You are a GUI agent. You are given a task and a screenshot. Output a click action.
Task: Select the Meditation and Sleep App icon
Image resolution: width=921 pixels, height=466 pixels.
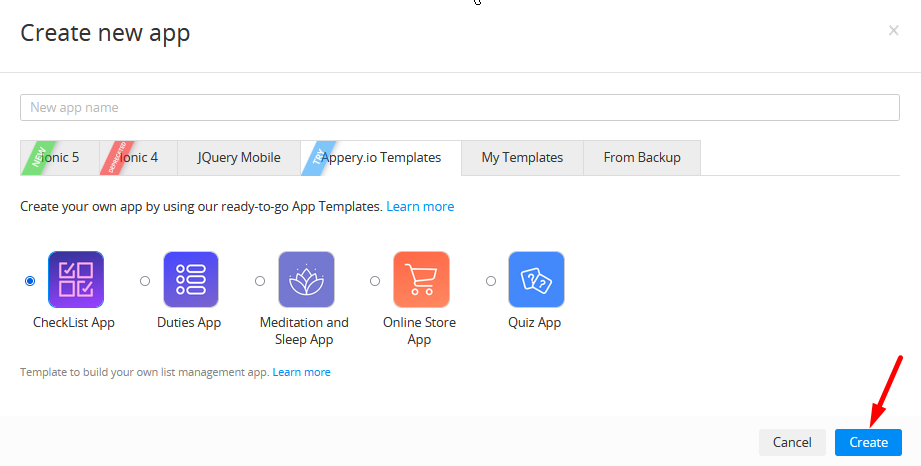(x=306, y=280)
